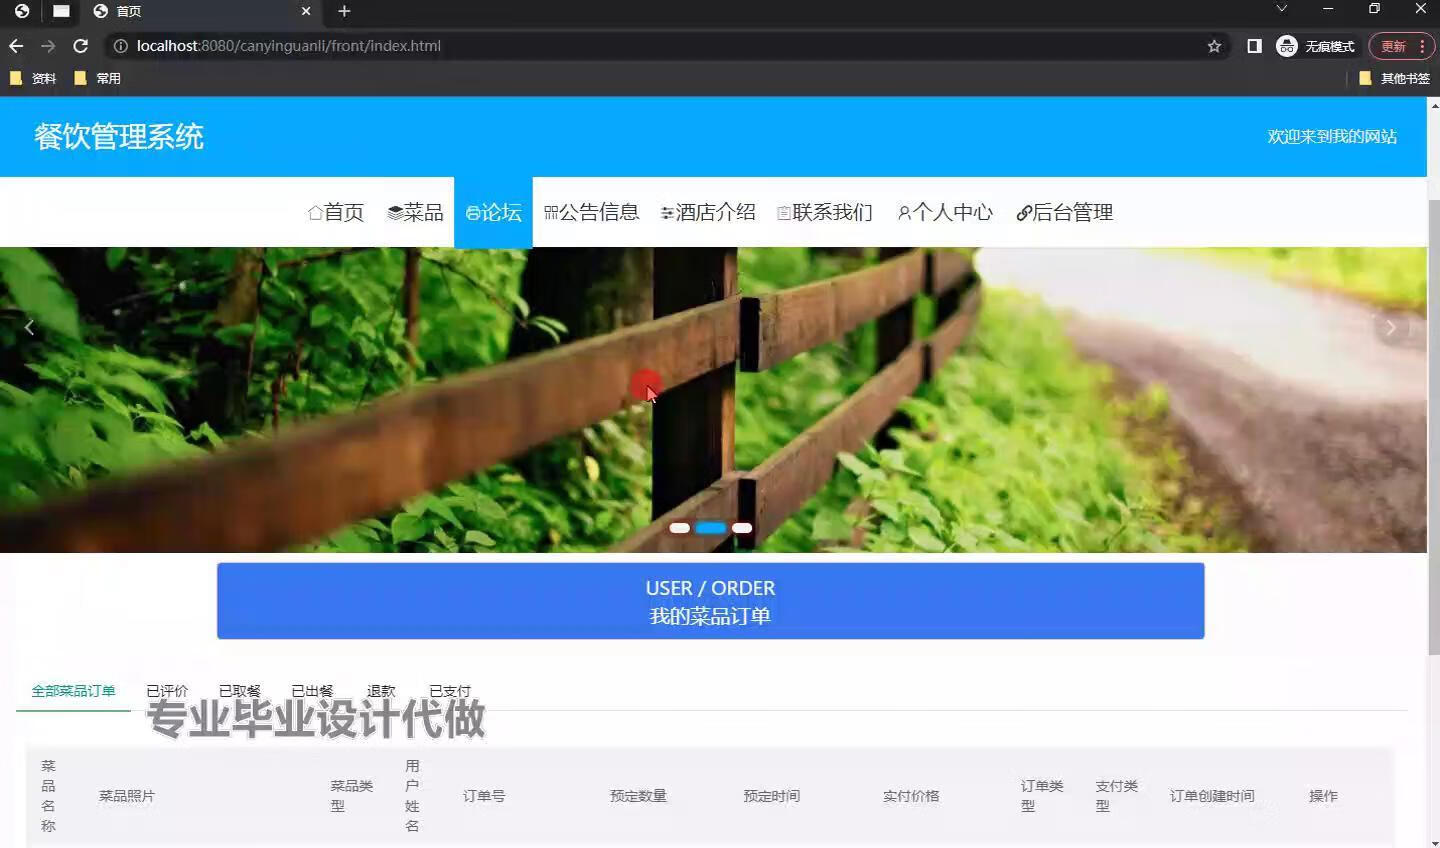Click the 预定数量 column header
Screen dimensions: 1440x848
638,796
